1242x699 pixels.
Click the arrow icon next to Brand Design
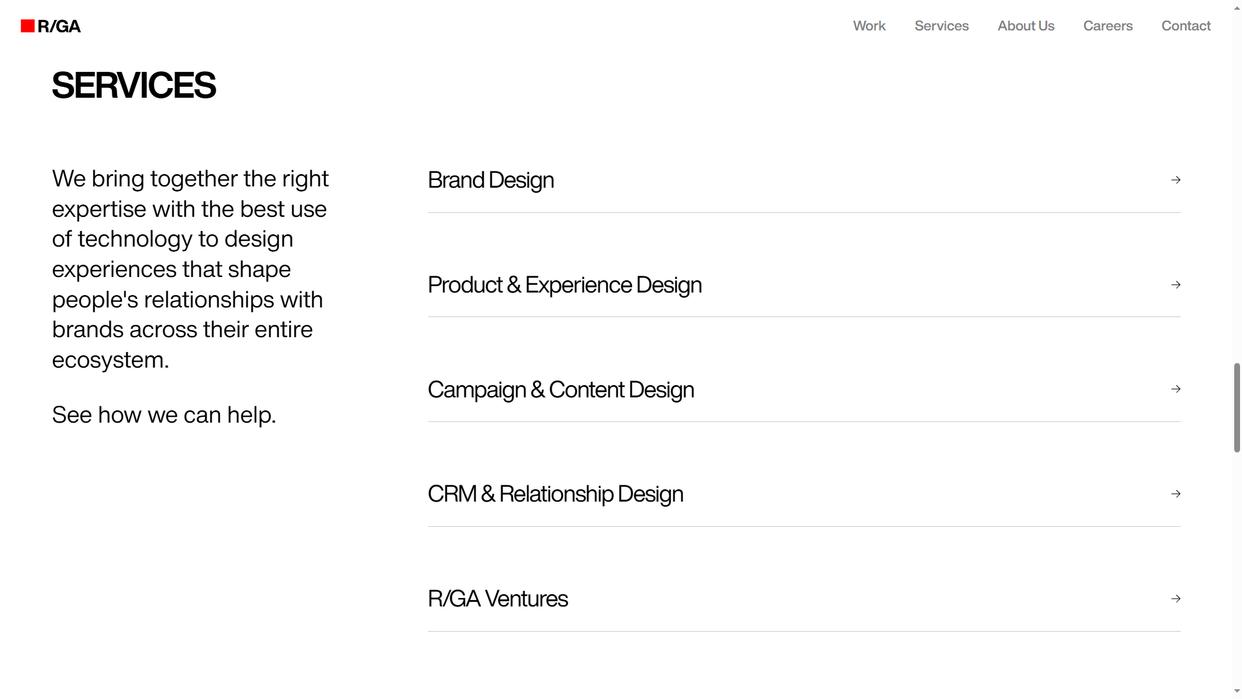coord(1175,180)
